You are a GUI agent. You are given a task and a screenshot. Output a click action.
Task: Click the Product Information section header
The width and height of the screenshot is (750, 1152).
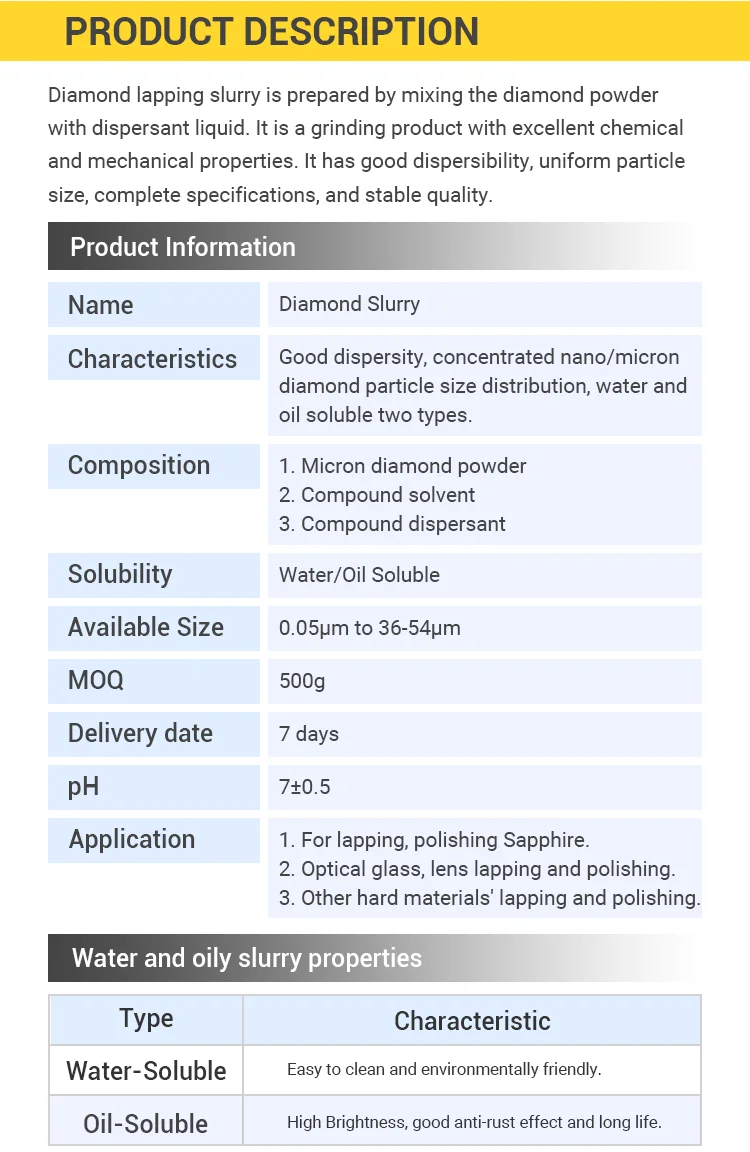tap(183, 247)
